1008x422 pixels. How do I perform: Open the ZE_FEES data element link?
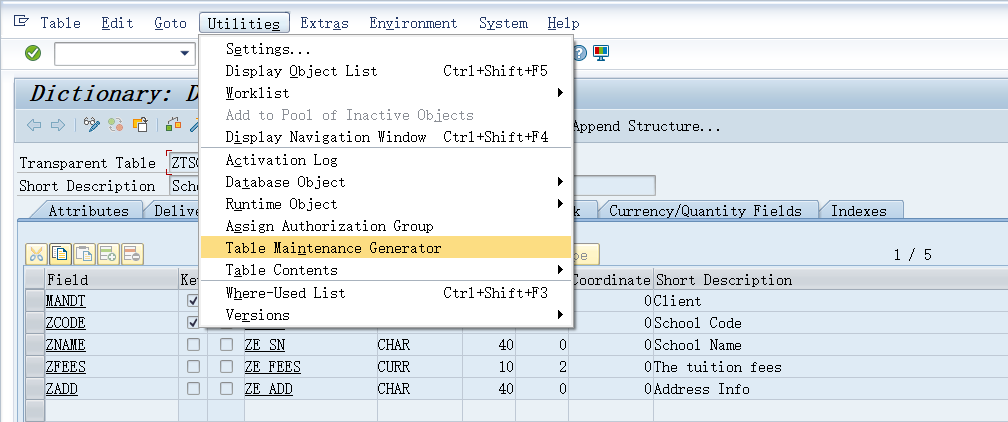tap(272, 366)
